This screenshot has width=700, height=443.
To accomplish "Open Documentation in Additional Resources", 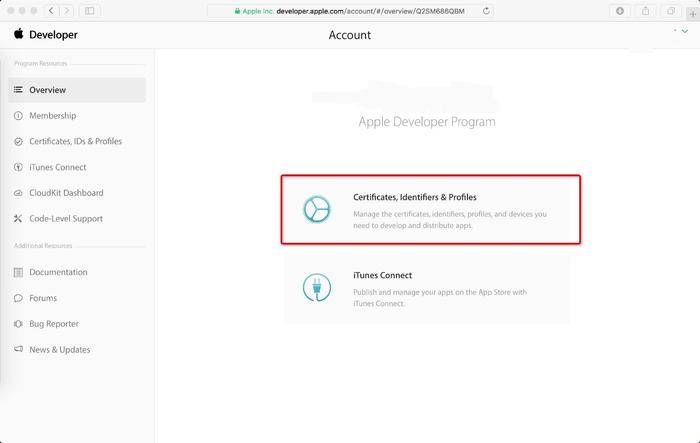I will click(58, 272).
